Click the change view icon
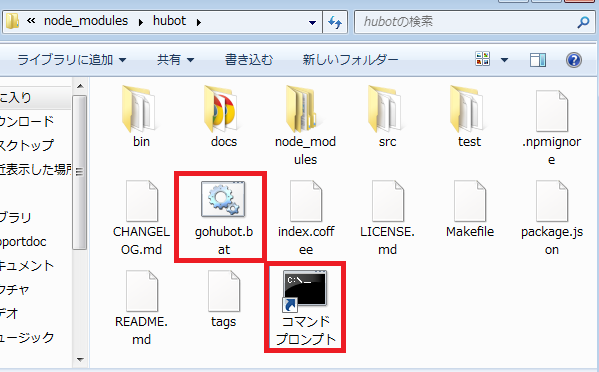Image resolution: width=599 pixels, height=372 pixels. click(x=482, y=59)
